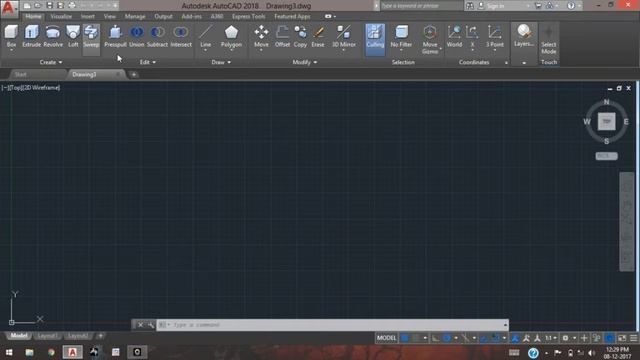Switch to the Layout1 tab
The width and height of the screenshot is (640, 360).
tap(47, 336)
